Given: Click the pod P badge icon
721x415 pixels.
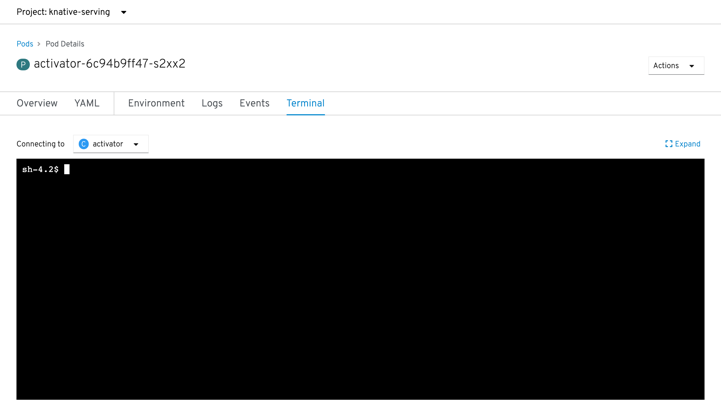Looking at the screenshot, I should [23, 64].
